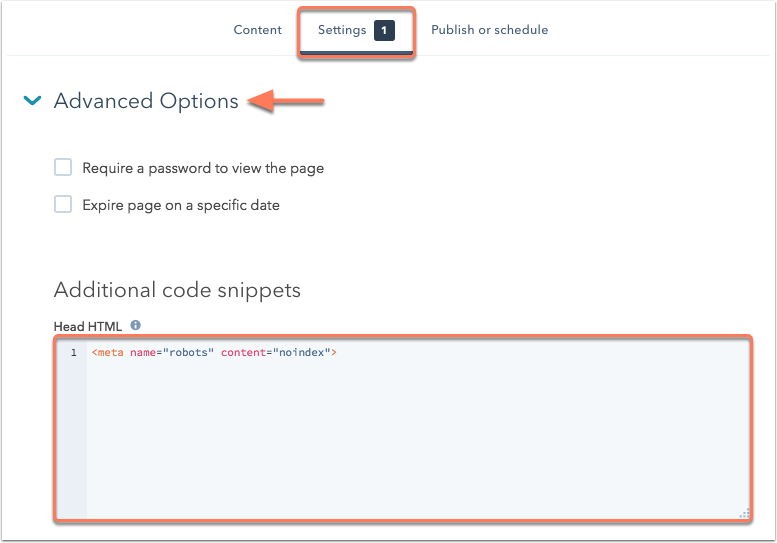Click inside the Head HTML code editor
The height and width of the screenshot is (543, 777).
click(x=403, y=429)
